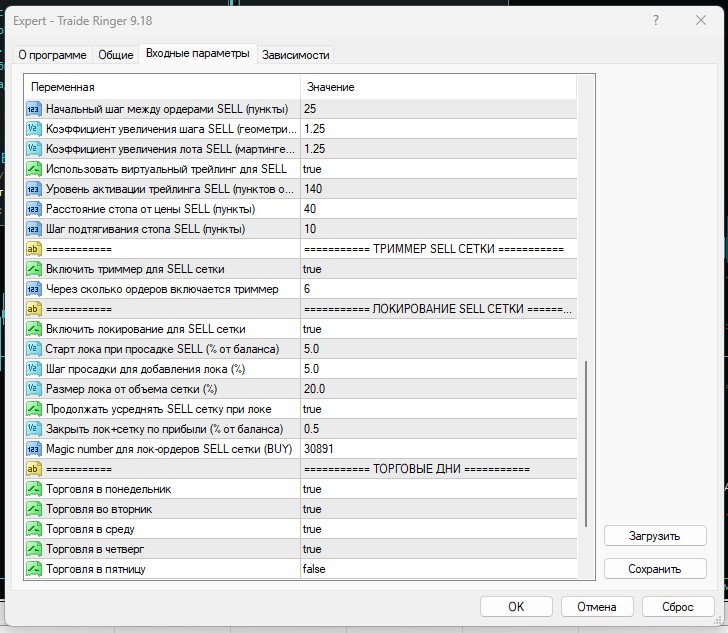Click icon of Расстояние стопа от цены SELL
The image size is (728, 633).
(x=34, y=209)
